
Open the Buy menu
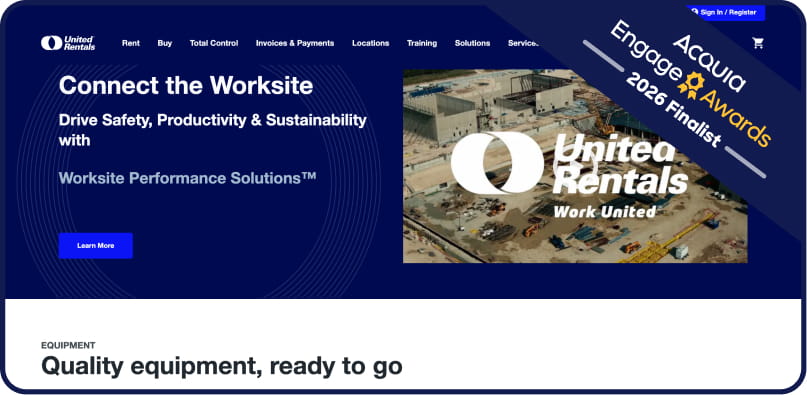(165, 43)
